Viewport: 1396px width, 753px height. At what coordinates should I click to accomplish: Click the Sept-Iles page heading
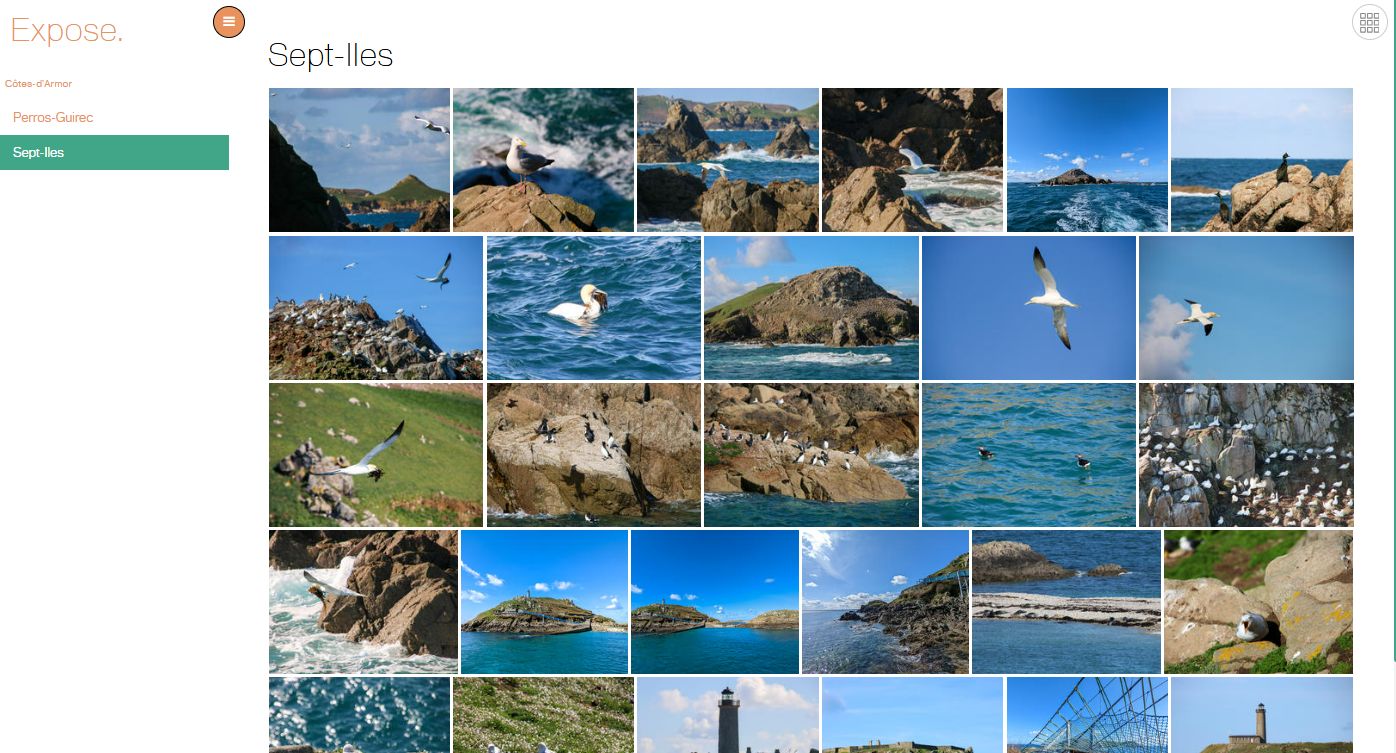point(331,55)
